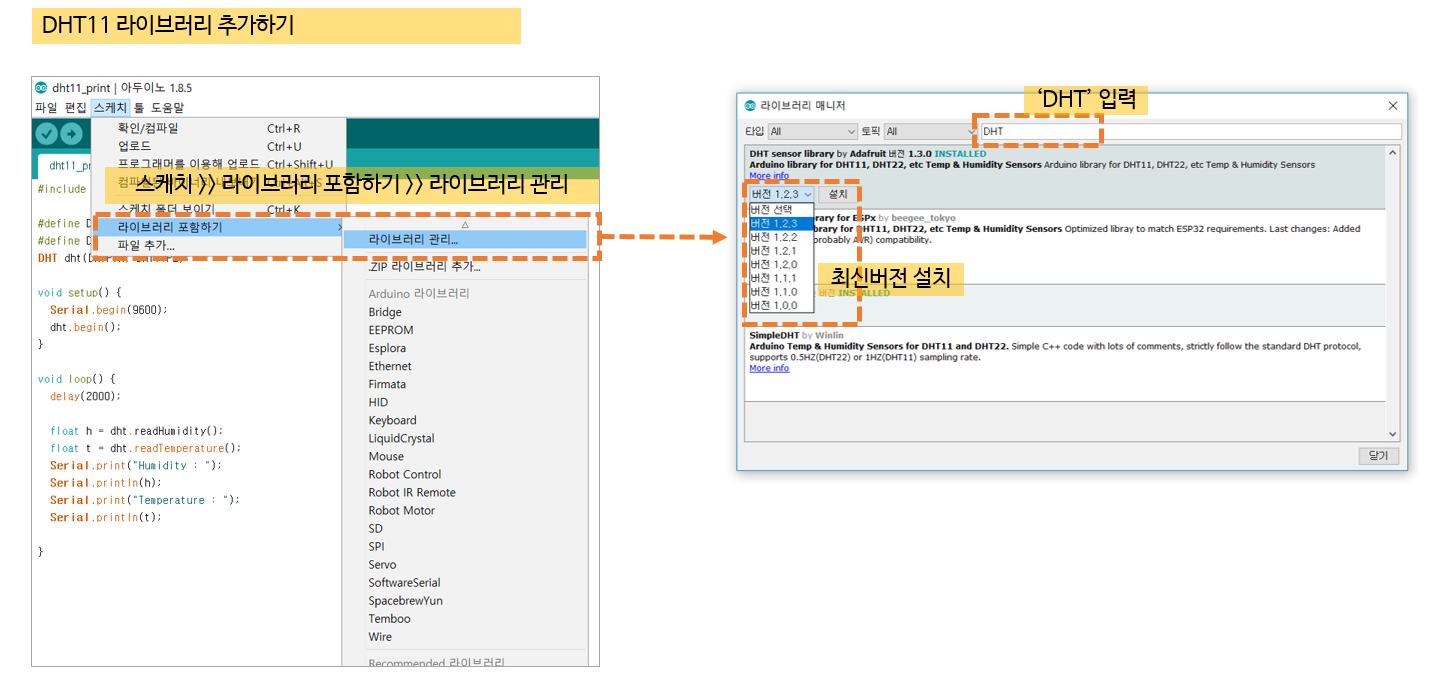Select the SimpleDHT library entry title
Image resolution: width=1430 pixels, height=690 pixels.
pyautogui.click(x=774, y=335)
